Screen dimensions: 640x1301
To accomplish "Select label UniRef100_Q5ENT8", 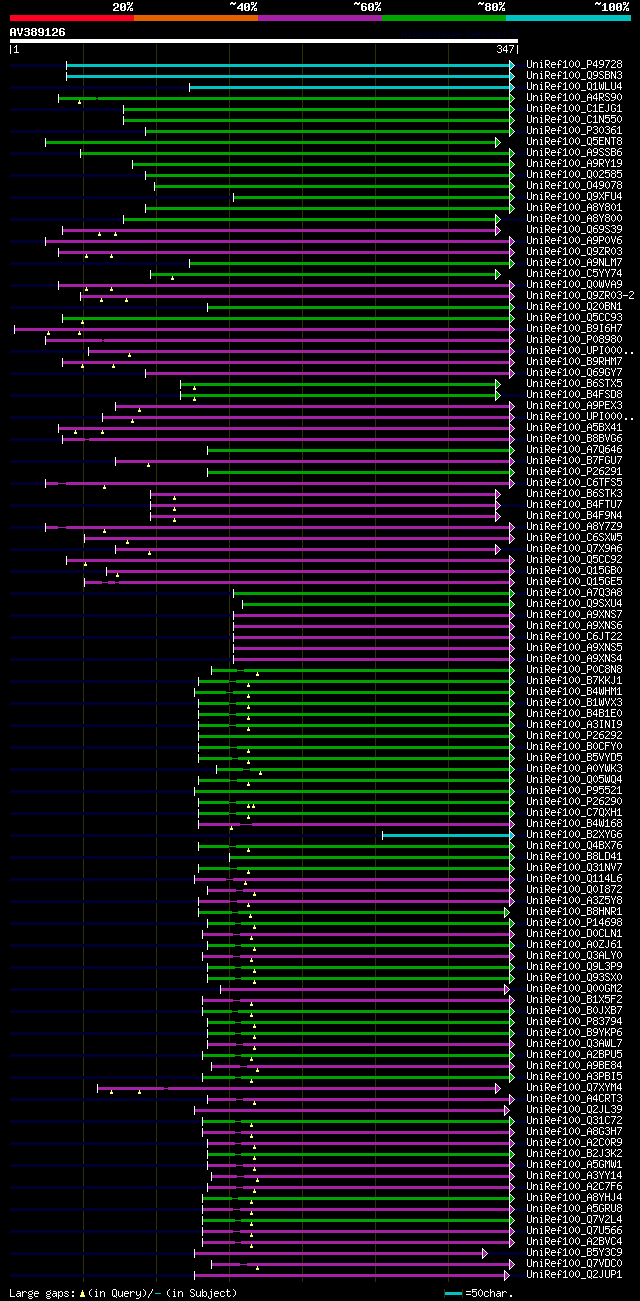I will tap(574, 142).
